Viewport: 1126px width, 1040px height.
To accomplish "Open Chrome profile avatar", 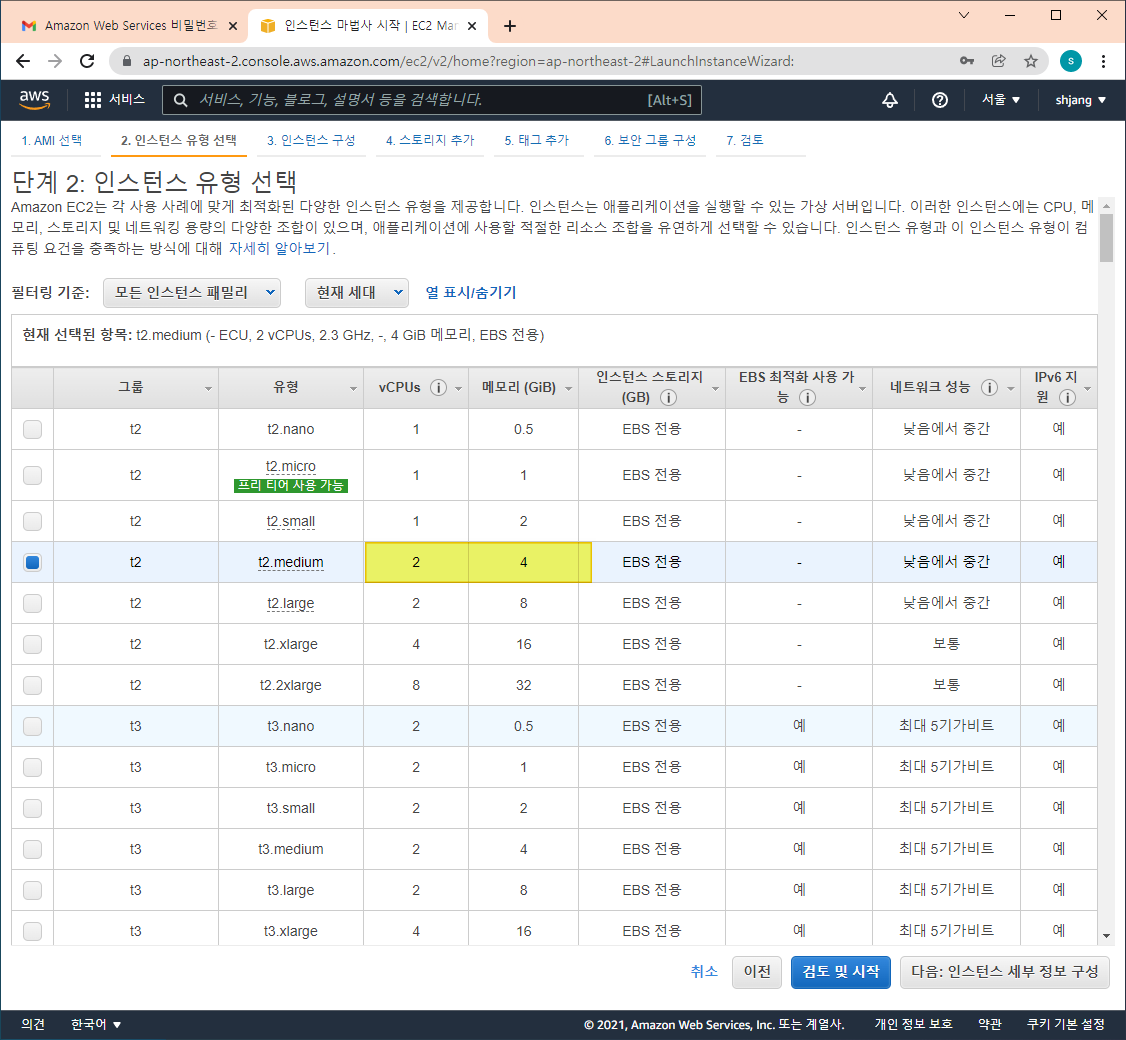I will coord(1071,61).
